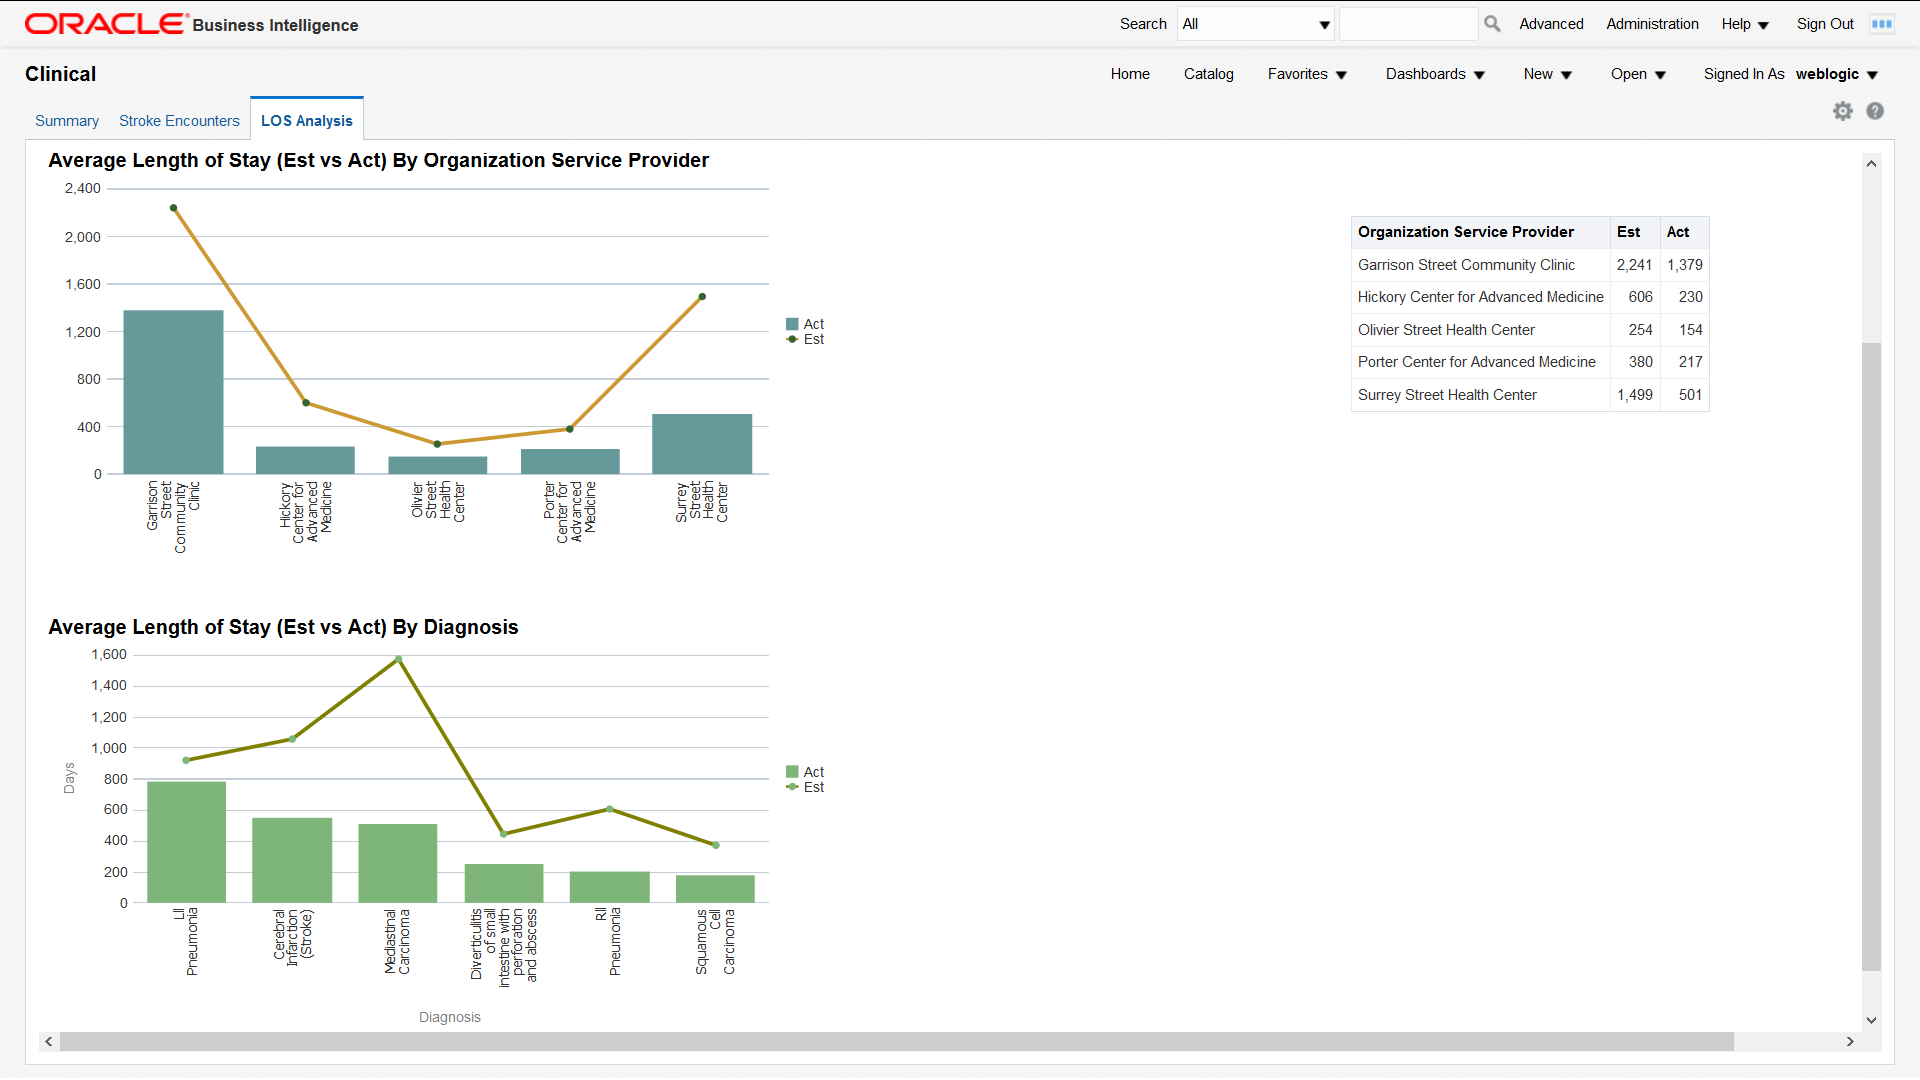Switch to the Summary tab
The image size is (1920, 1080).
[66, 120]
